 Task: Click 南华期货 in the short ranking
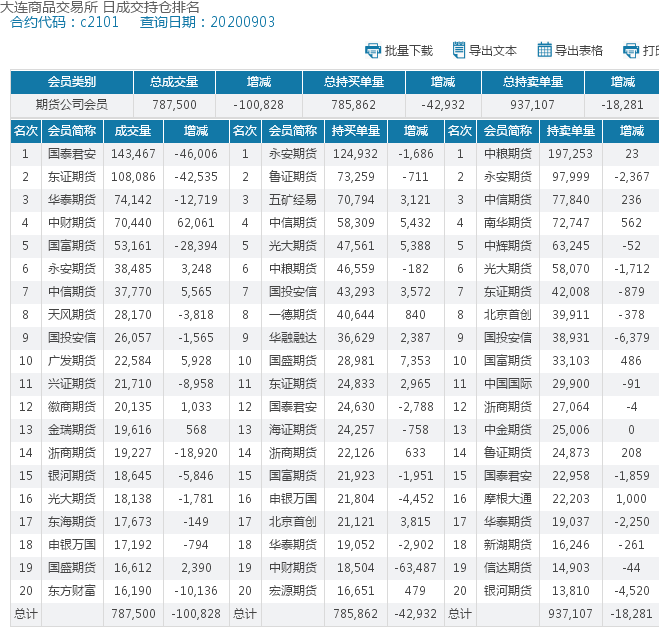click(508, 223)
